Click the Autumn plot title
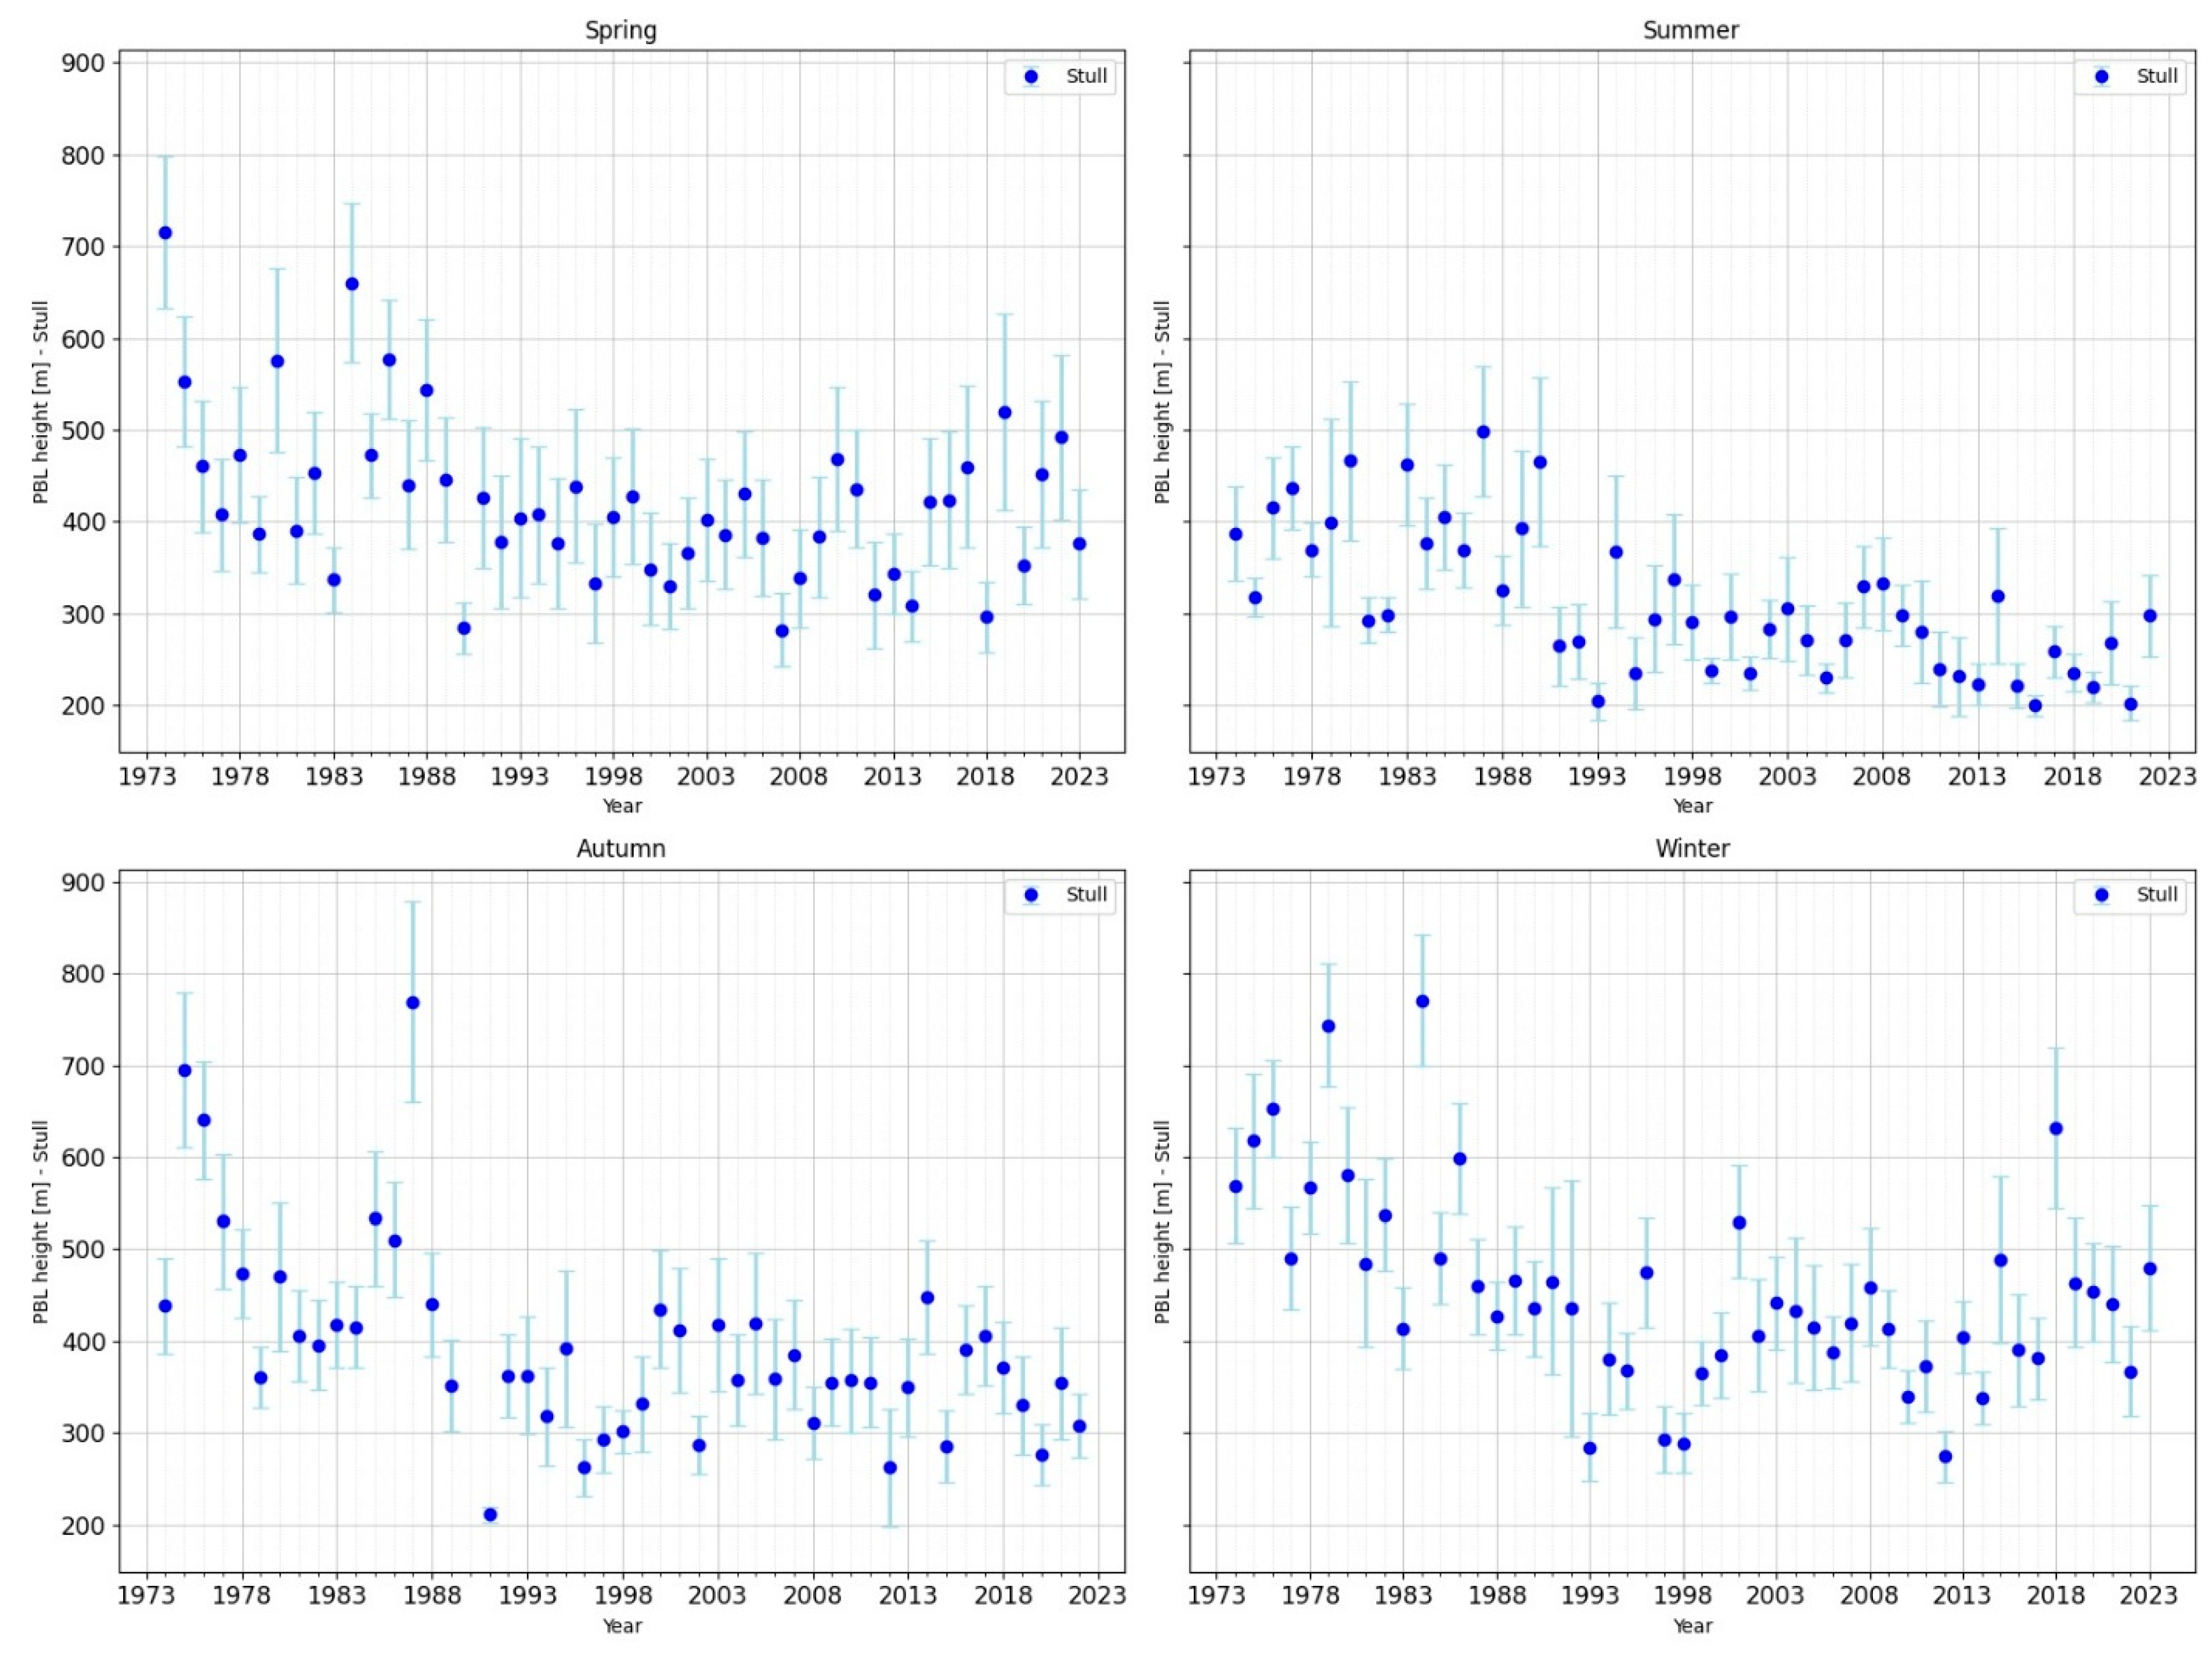This screenshot has width=2212, height=1654. tap(621, 848)
